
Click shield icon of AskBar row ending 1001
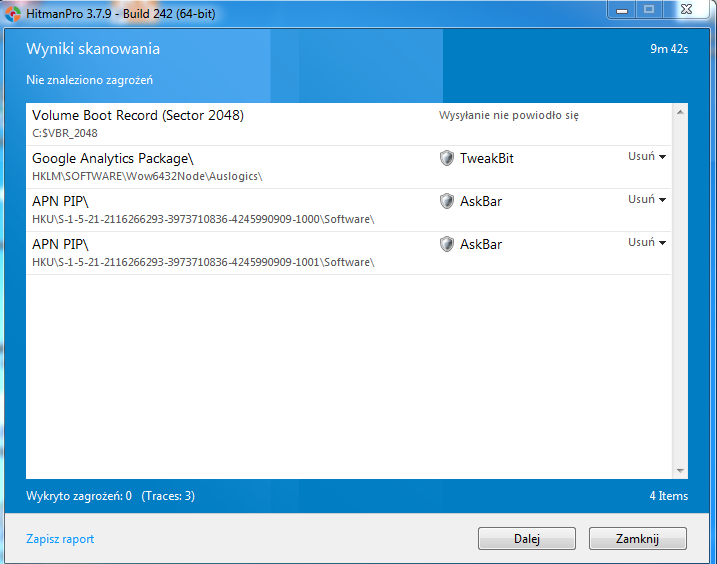[x=446, y=244]
